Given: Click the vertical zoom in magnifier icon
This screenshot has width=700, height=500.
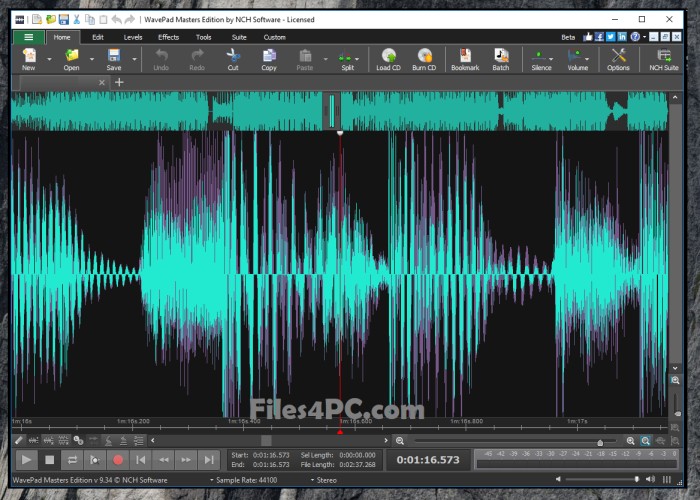Looking at the screenshot, I should click(x=675, y=380).
